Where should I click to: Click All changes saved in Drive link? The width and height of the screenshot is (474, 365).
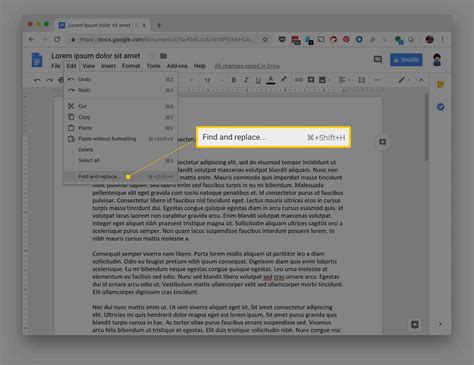tap(247, 66)
